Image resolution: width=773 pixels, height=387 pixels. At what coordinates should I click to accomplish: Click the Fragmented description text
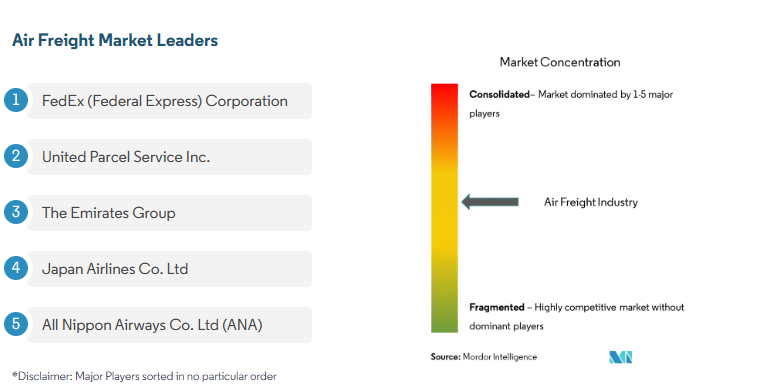[576, 317]
